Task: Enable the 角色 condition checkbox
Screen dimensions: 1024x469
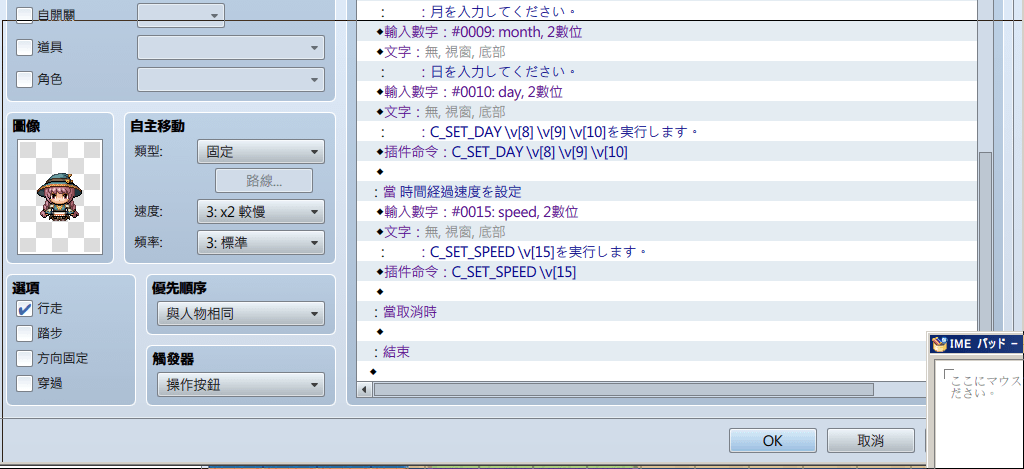Action: (24, 80)
